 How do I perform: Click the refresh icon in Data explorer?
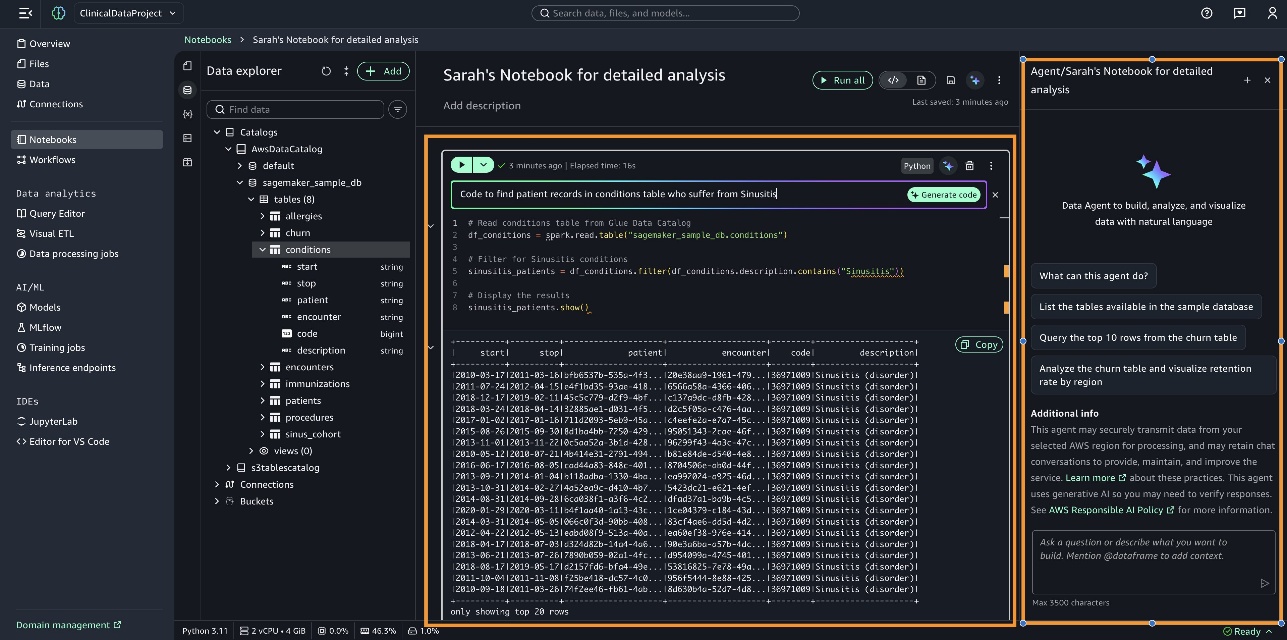click(326, 71)
